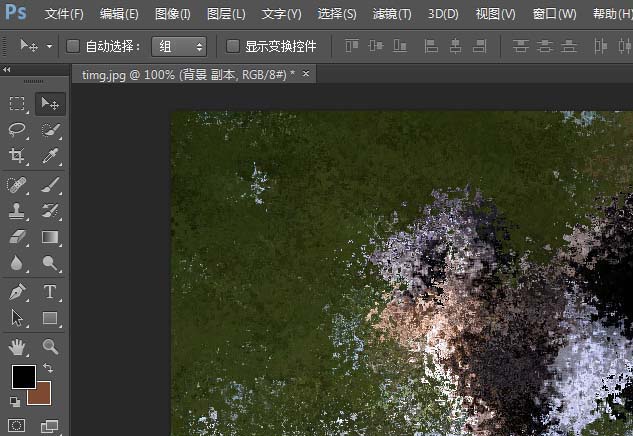The height and width of the screenshot is (436, 633).
Task: Swap foreground and background colors
Action: (48, 367)
